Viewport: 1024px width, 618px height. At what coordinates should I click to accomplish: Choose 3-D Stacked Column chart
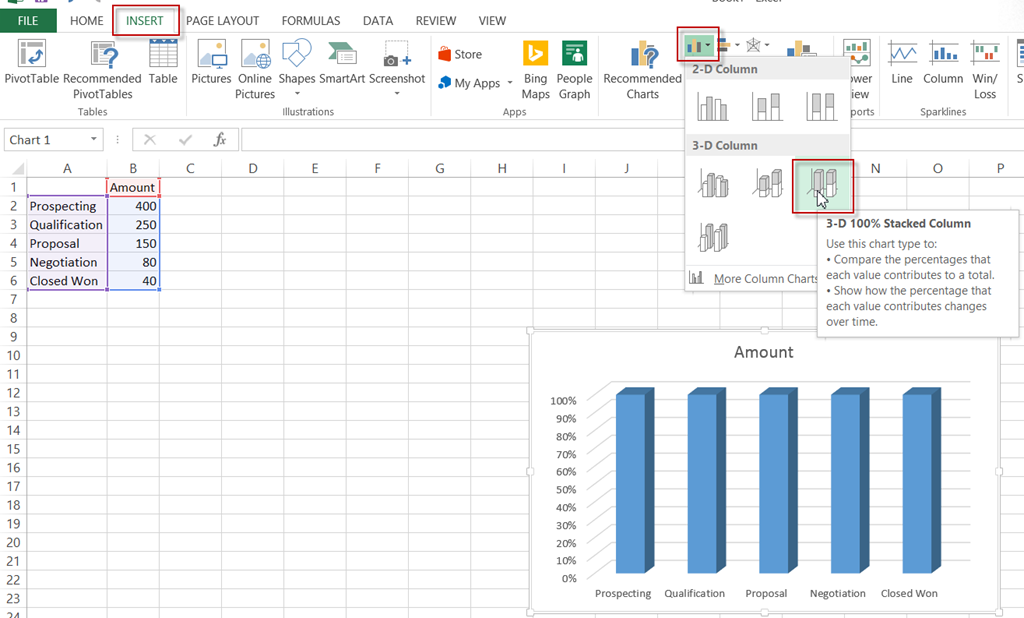coord(767,184)
